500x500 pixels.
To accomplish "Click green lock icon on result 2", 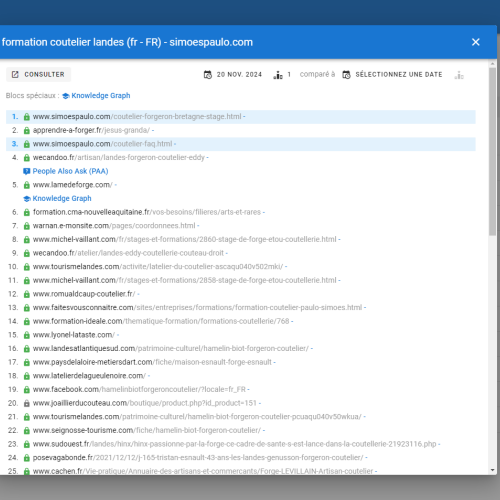I will coord(27,131).
